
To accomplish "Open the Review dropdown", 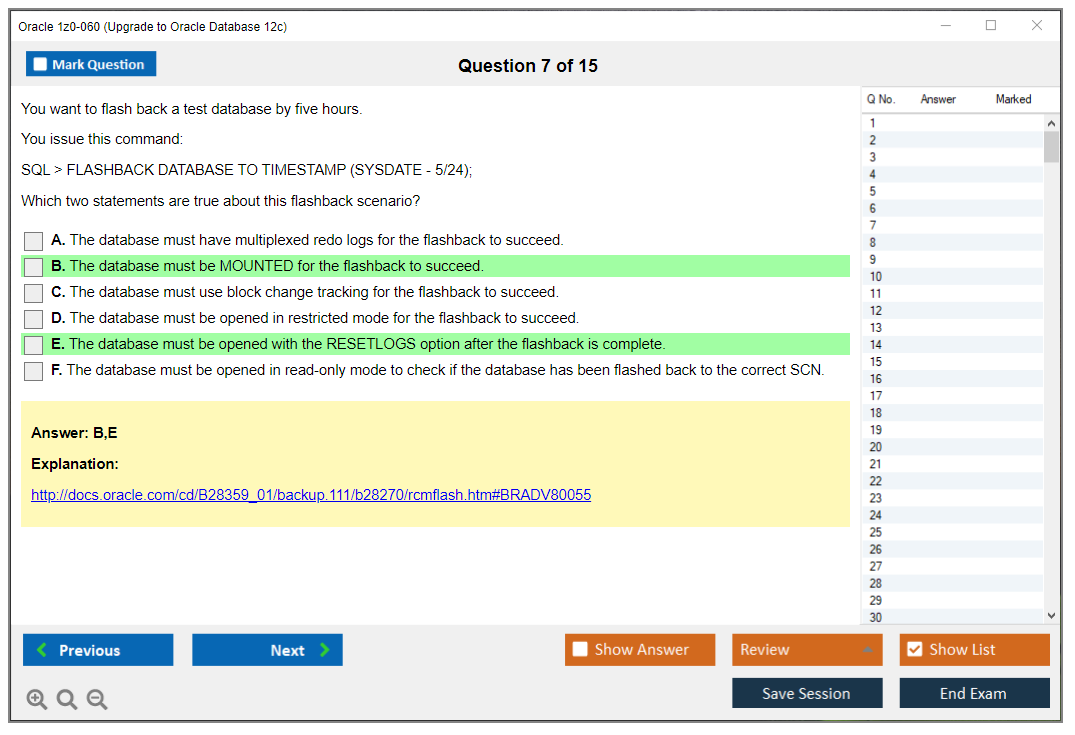I will click(x=807, y=649).
